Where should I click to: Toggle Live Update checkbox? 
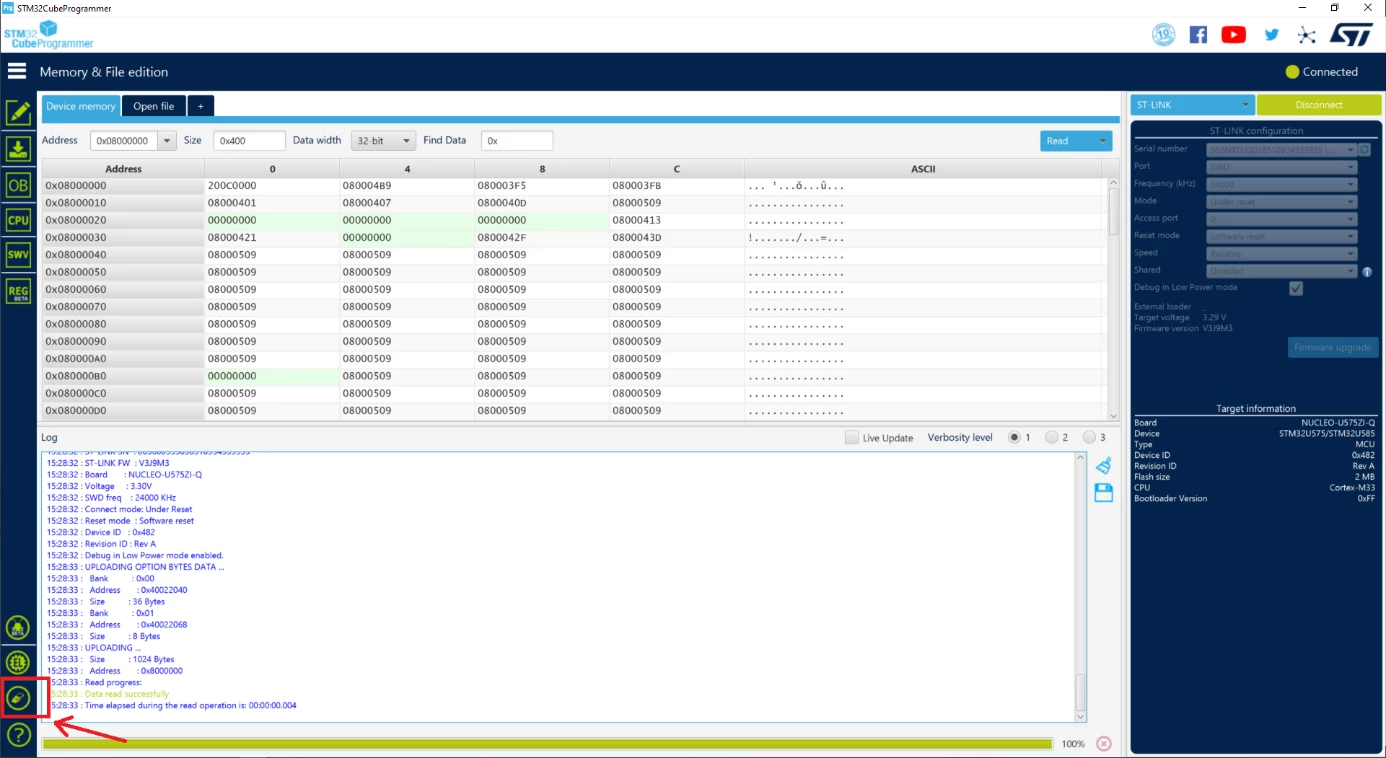852,438
